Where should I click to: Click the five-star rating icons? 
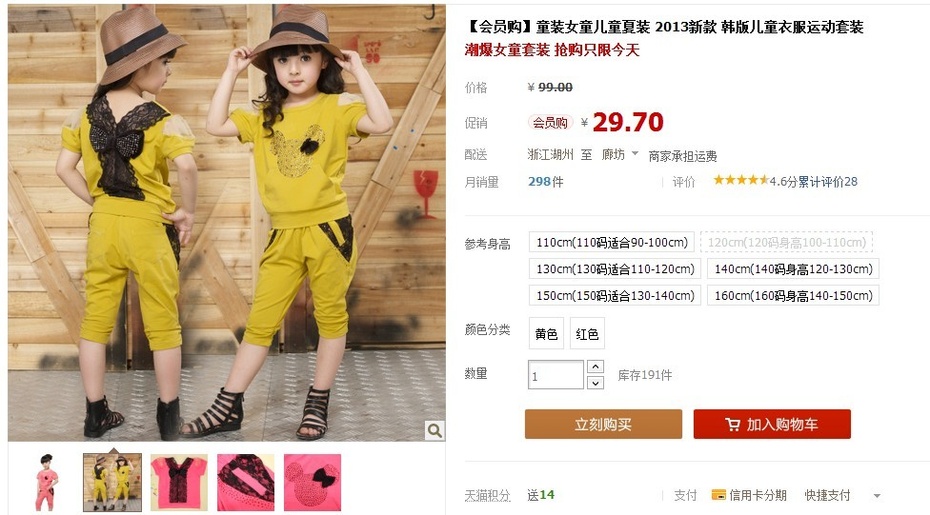pos(741,180)
